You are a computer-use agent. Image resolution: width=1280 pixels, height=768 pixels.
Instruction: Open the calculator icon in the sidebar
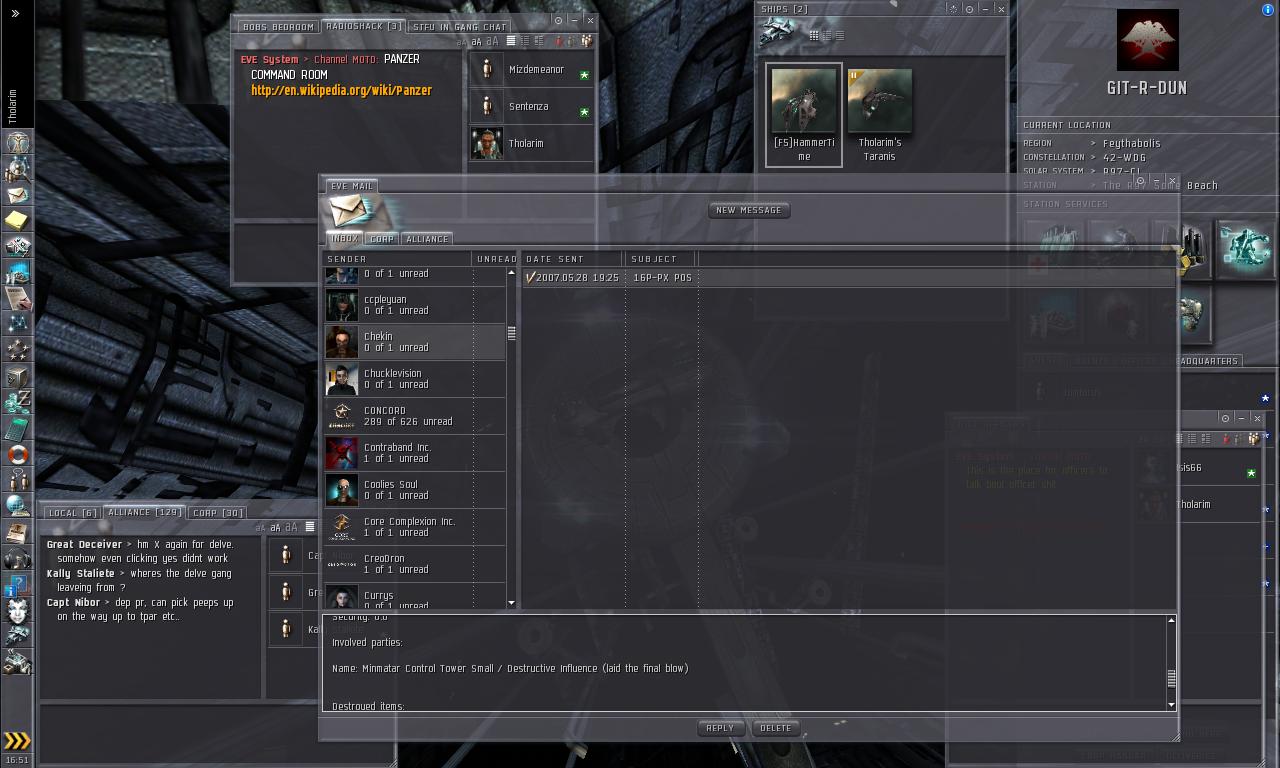(x=18, y=428)
